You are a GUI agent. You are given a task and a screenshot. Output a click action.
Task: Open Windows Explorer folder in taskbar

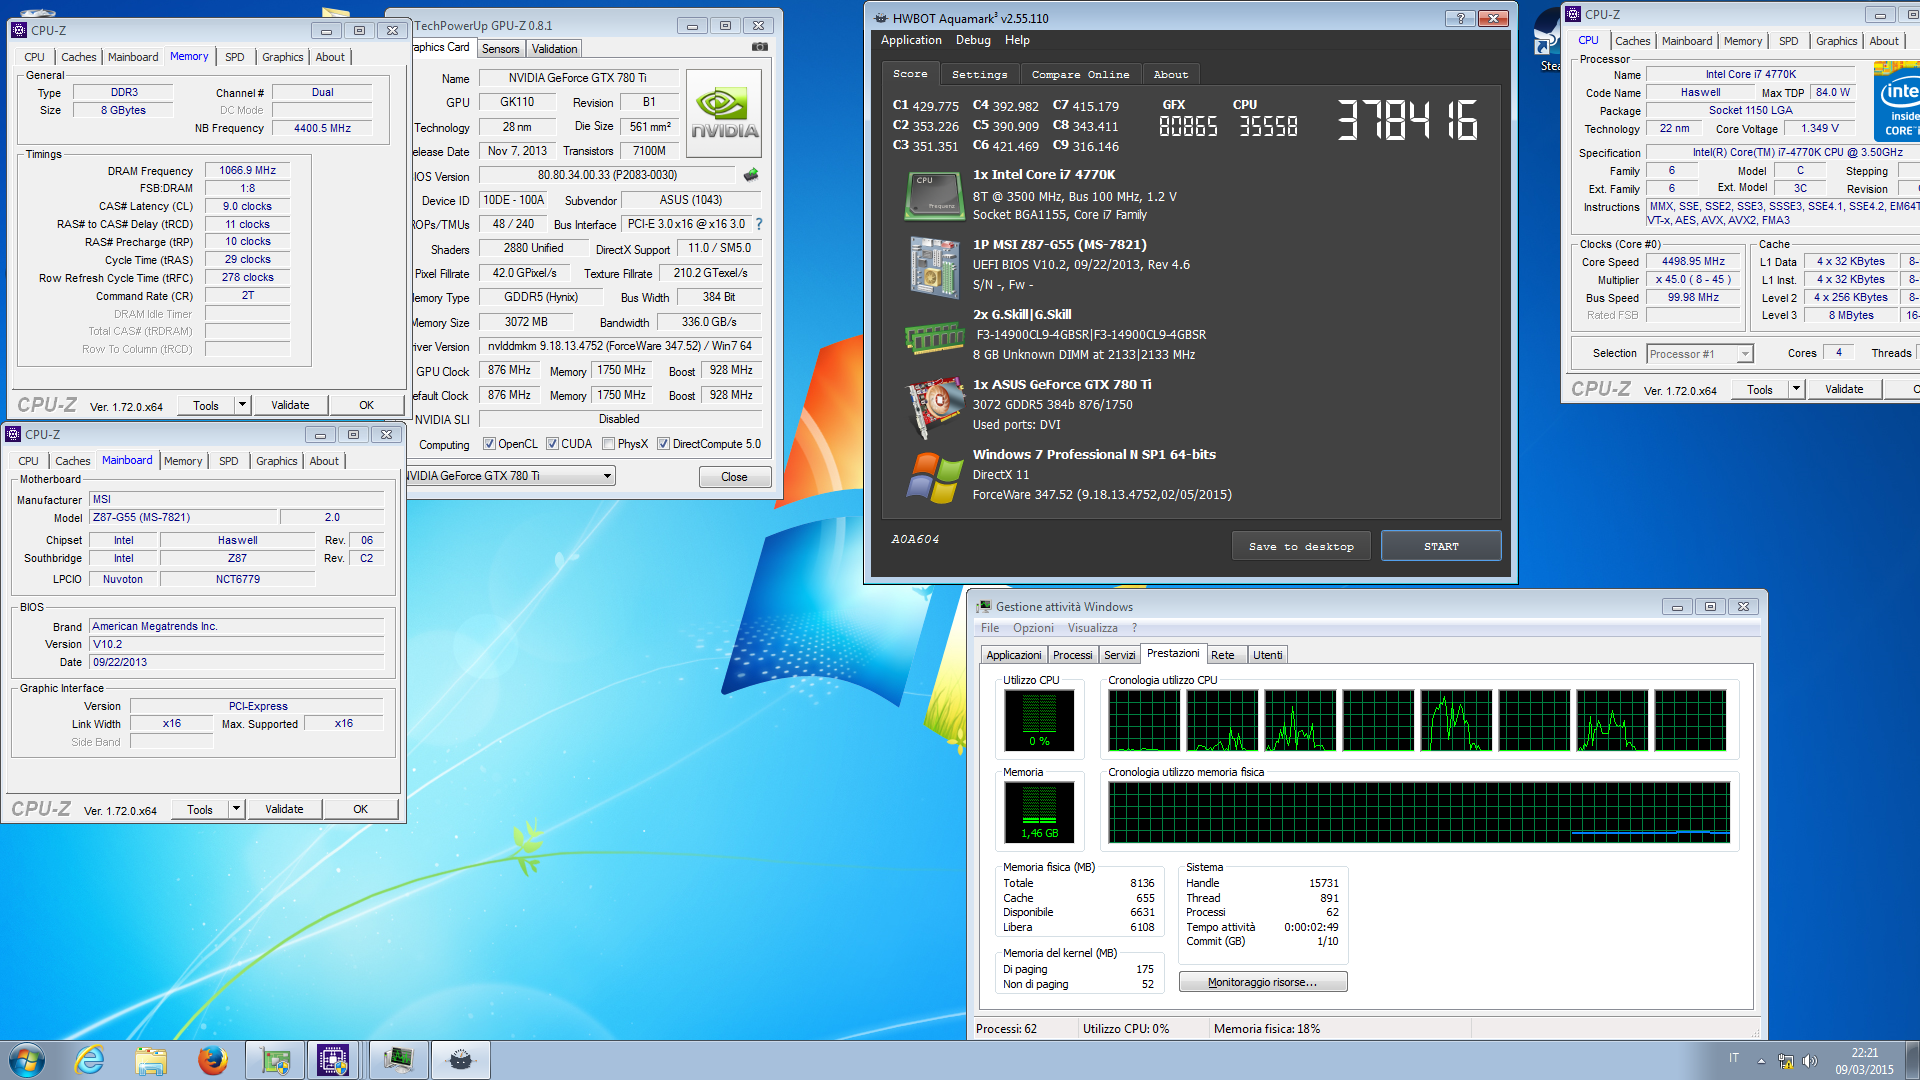pos(151,1060)
